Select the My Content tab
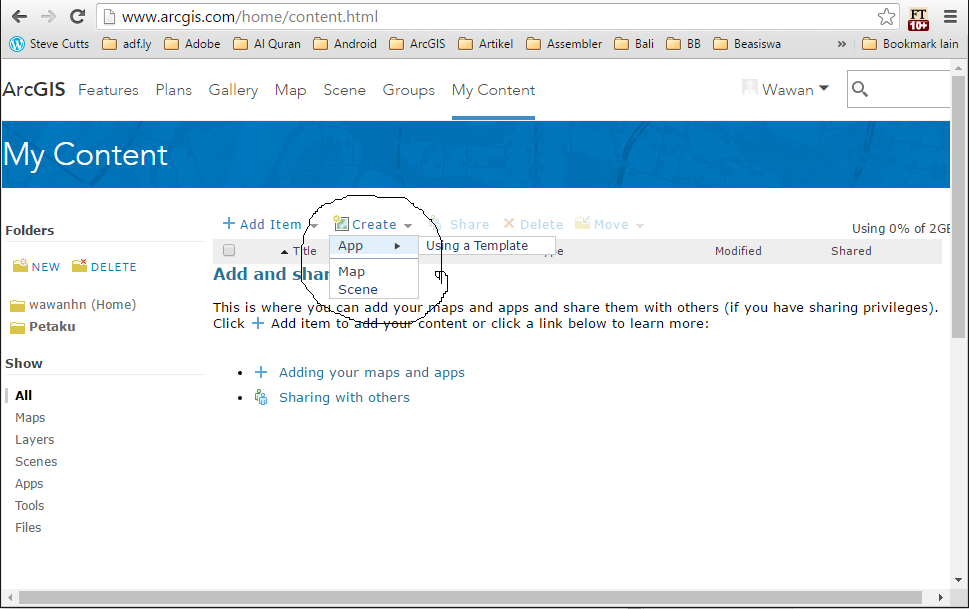The height and width of the screenshot is (609, 969). [493, 90]
